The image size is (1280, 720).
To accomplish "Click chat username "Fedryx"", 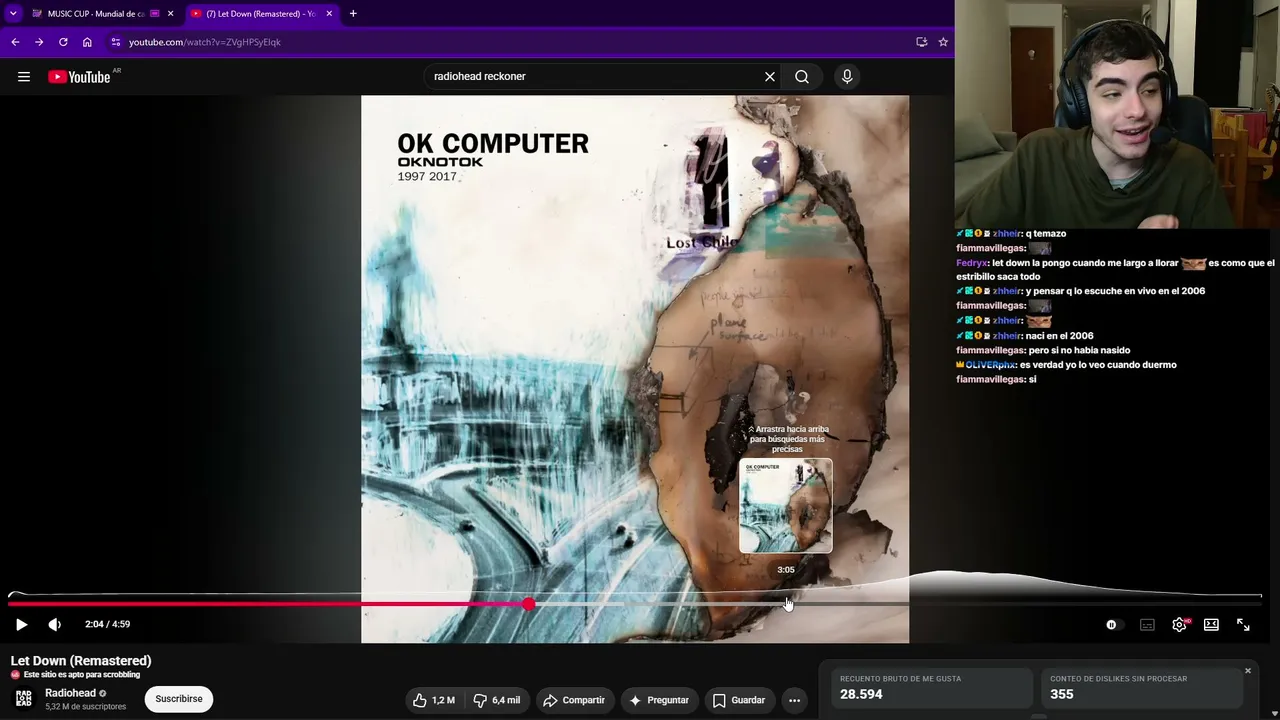I will [972, 263].
